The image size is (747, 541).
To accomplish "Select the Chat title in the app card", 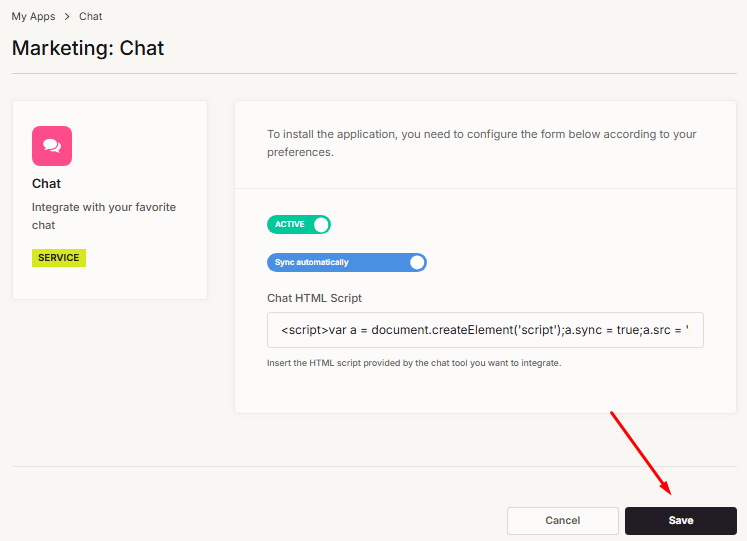I will pos(47,184).
